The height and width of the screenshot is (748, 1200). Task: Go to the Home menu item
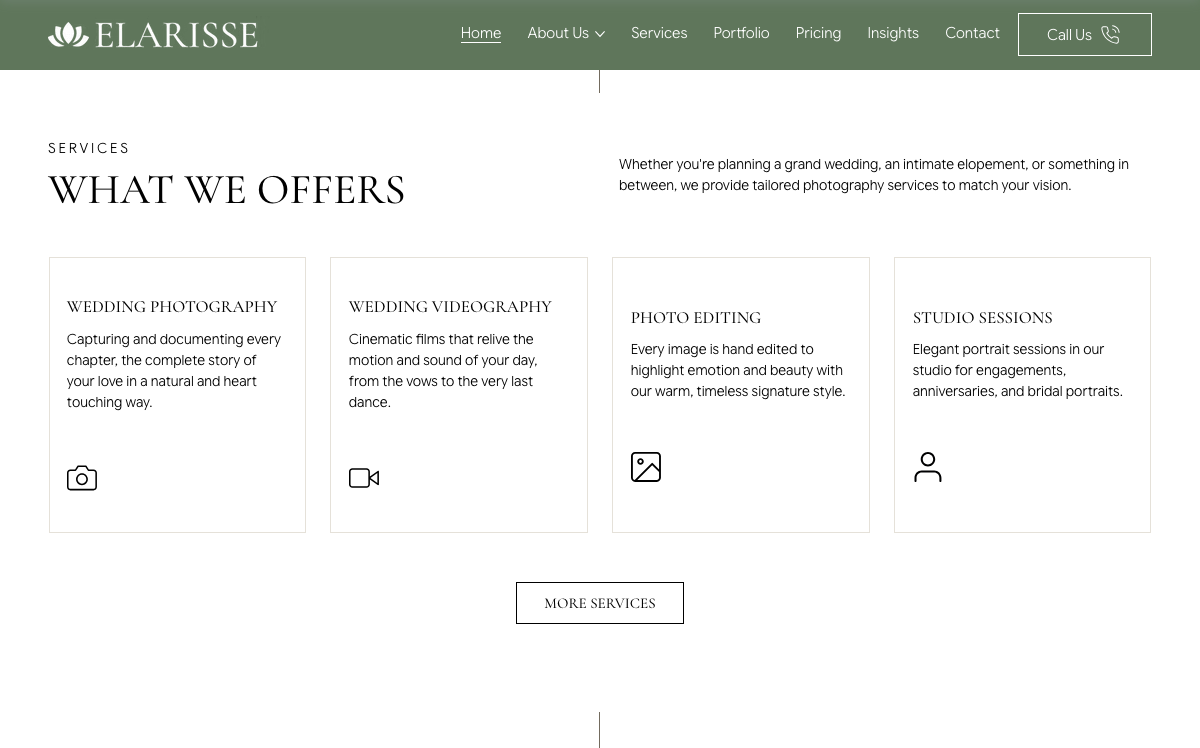[x=481, y=33]
